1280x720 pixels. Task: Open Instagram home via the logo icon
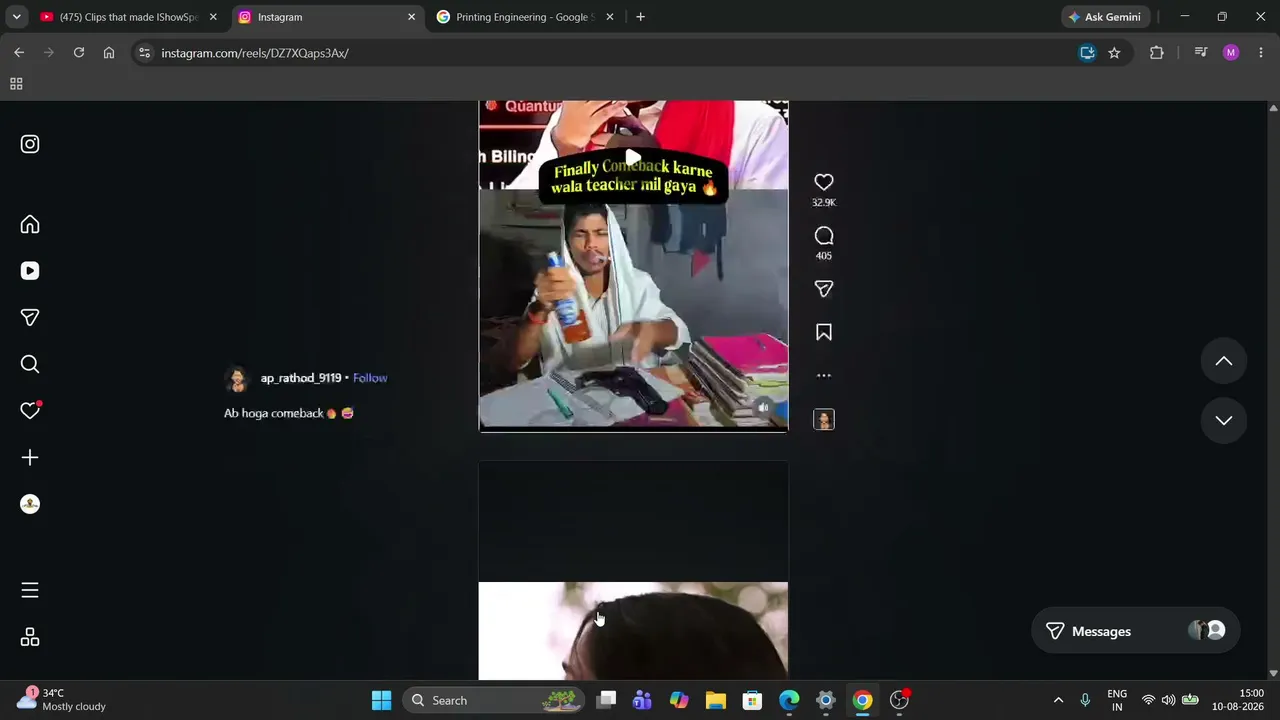click(x=30, y=144)
